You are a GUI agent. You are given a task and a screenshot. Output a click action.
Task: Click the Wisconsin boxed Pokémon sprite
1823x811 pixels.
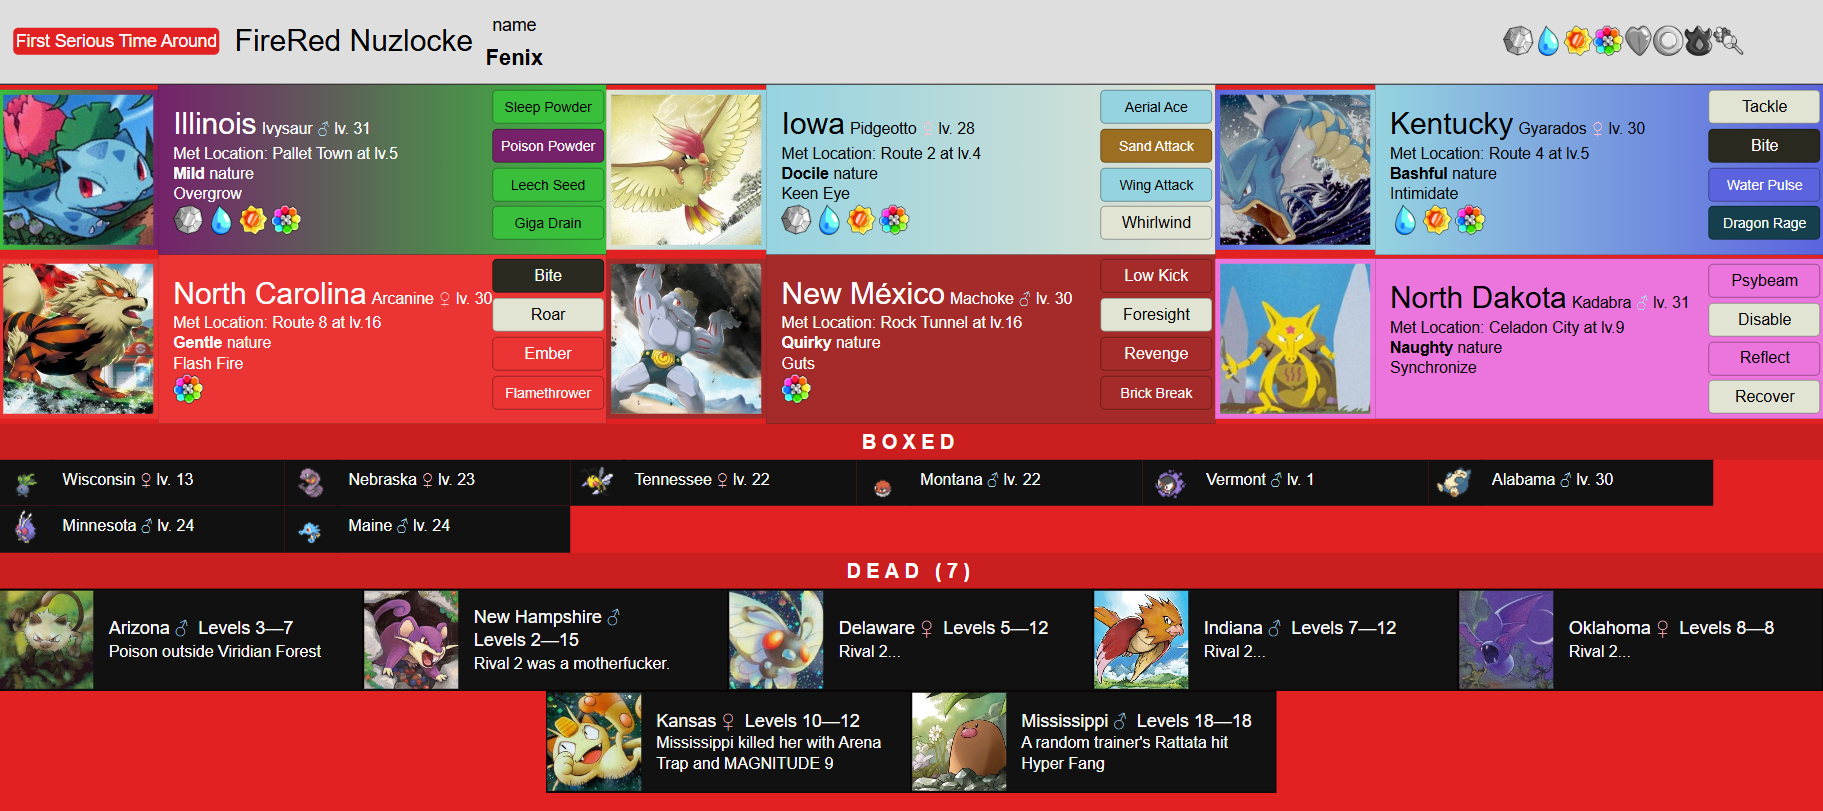click(27, 483)
